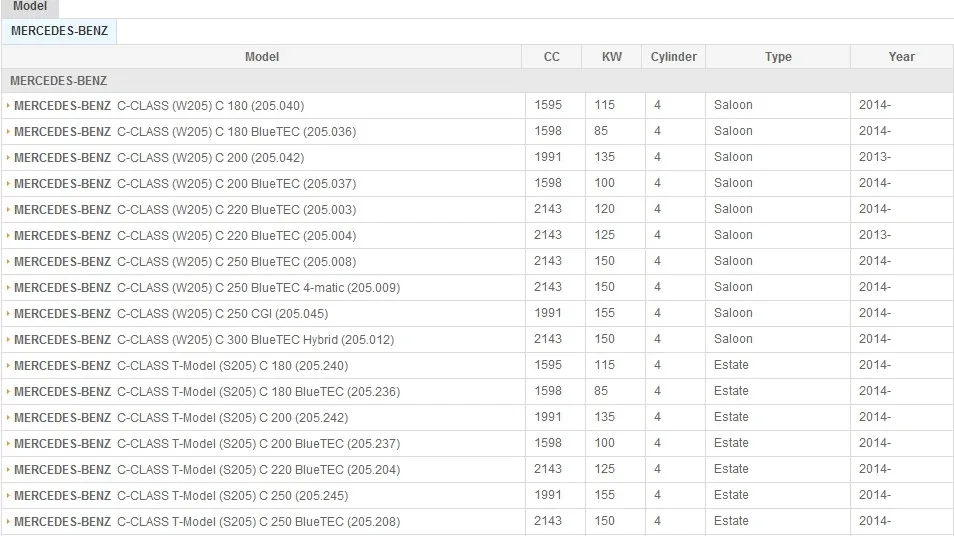Expand the C 220 BlueTEC (205.004) row arrow
This screenshot has height=536, width=954.
click(8, 235)
